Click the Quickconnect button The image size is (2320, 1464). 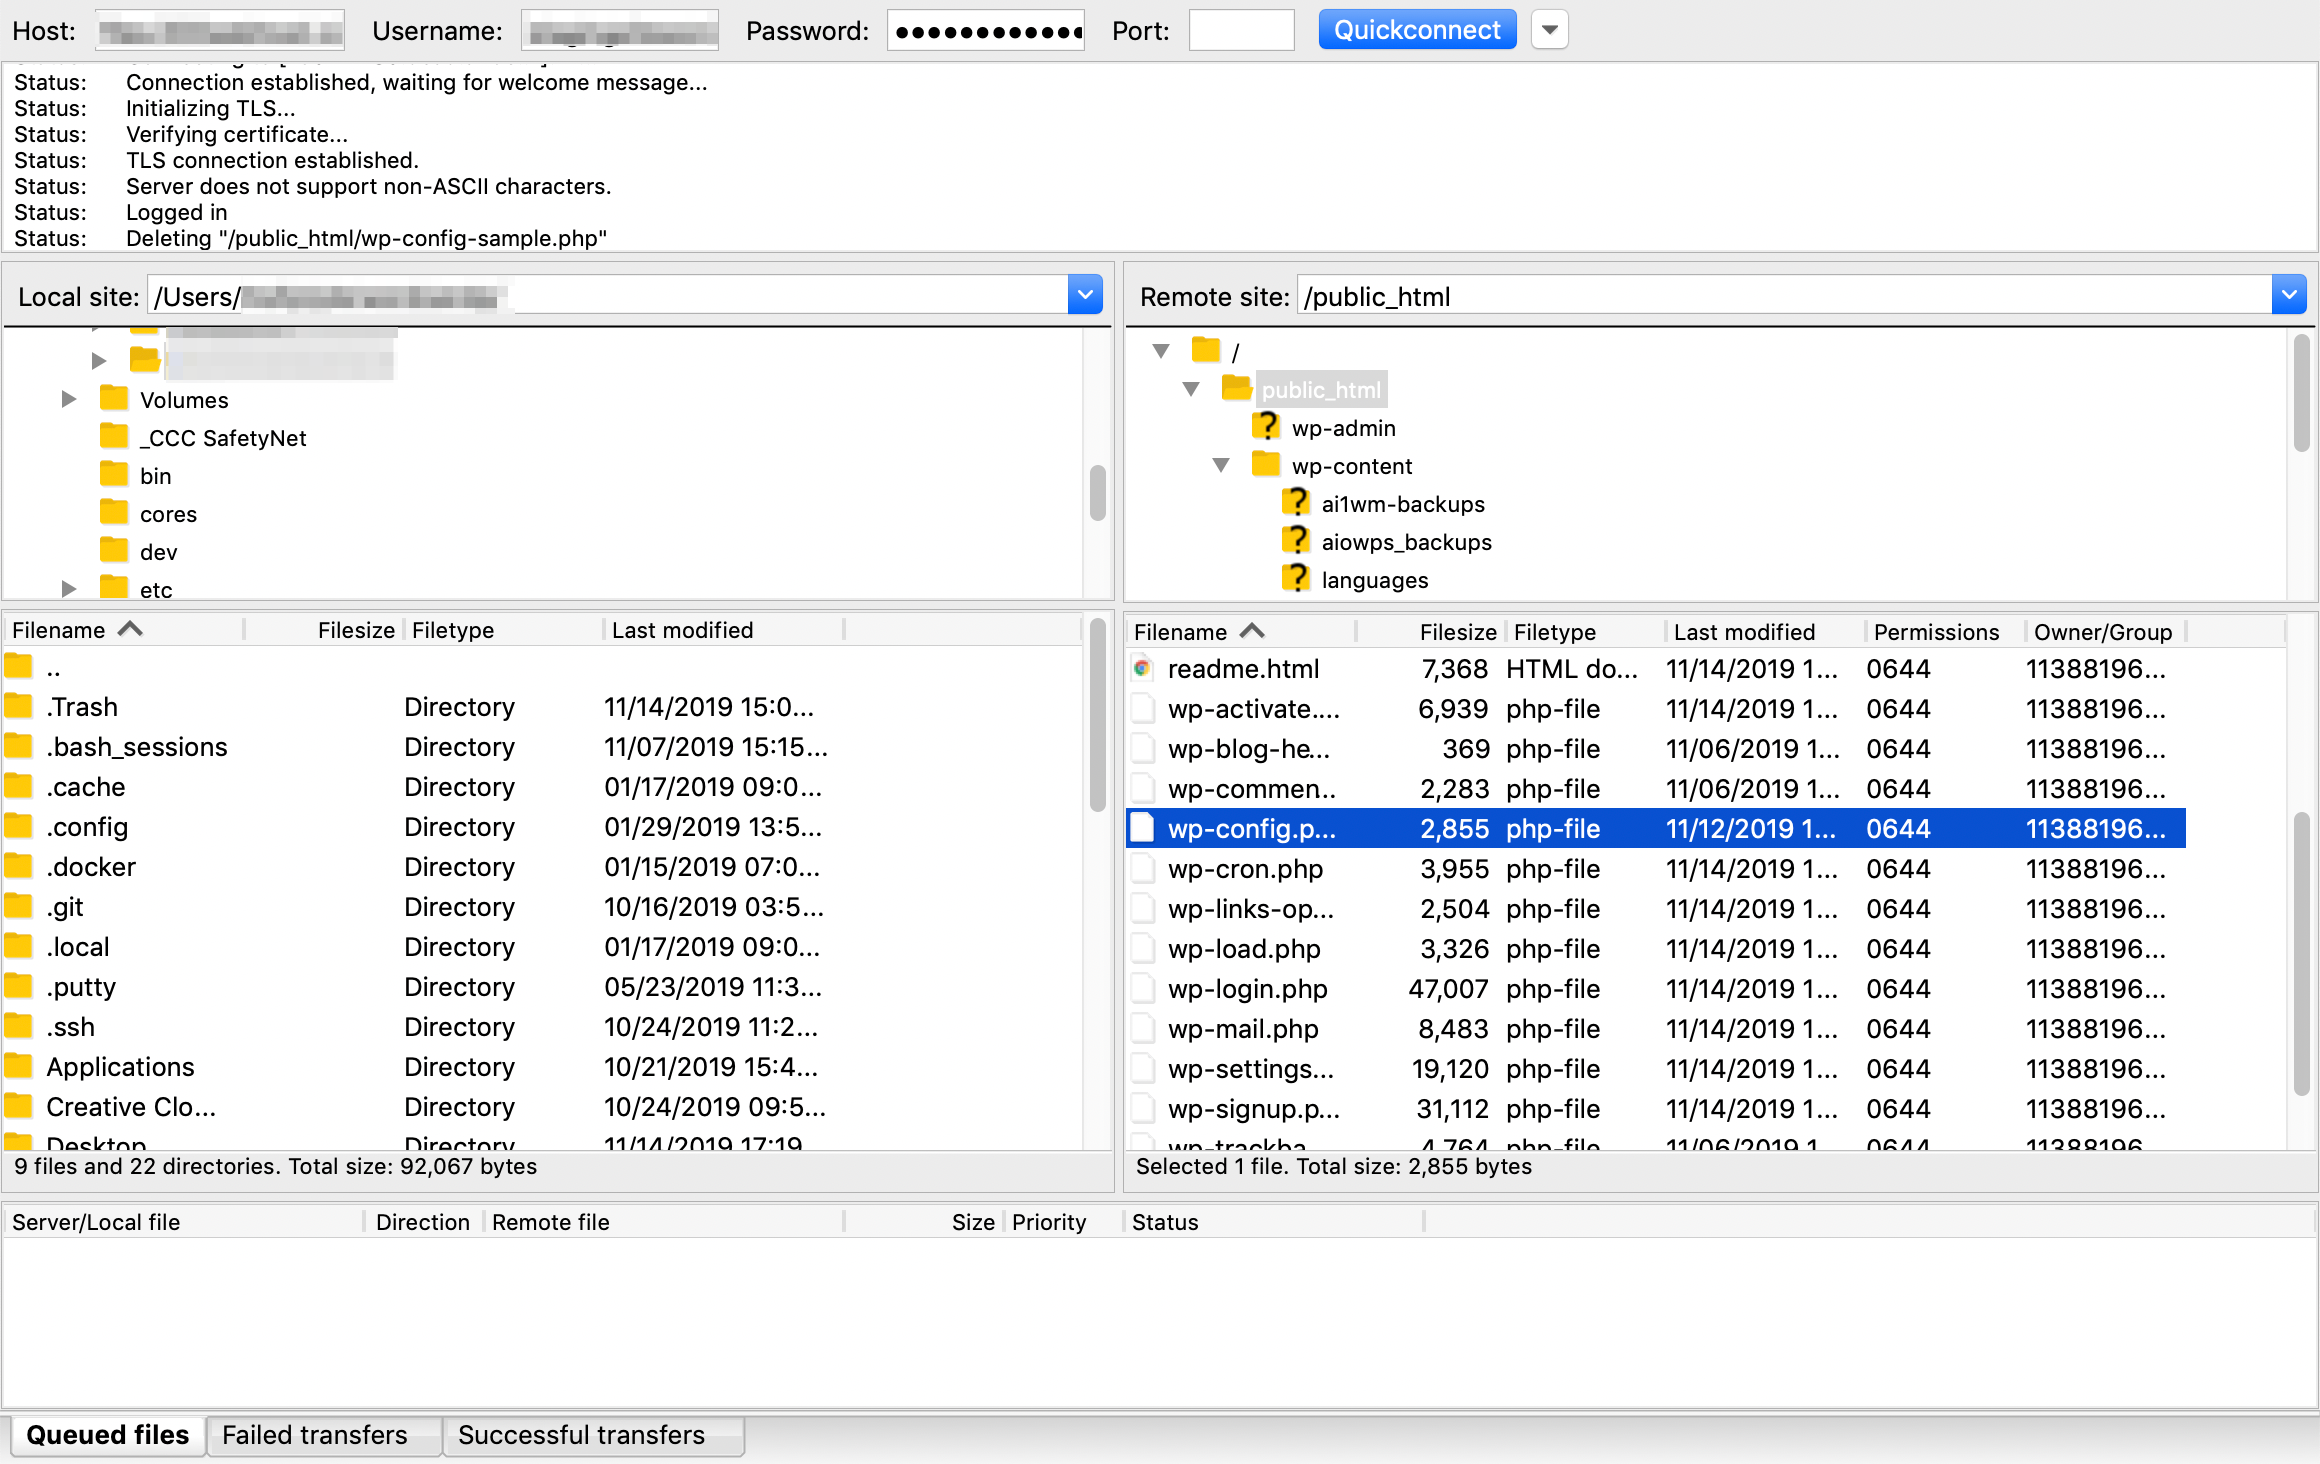tap(1416, 29)
